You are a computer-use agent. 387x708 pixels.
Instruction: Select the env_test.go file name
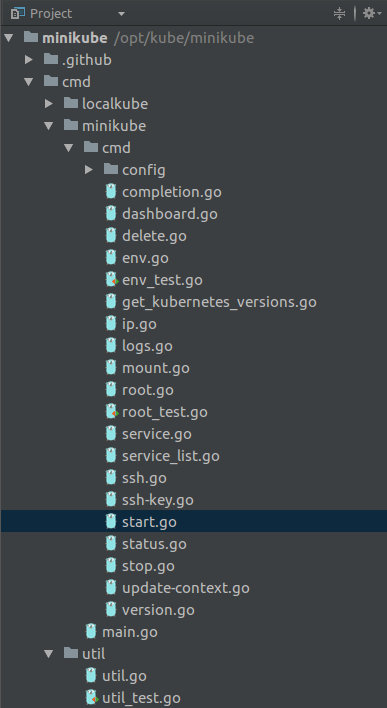coord(163,280)
